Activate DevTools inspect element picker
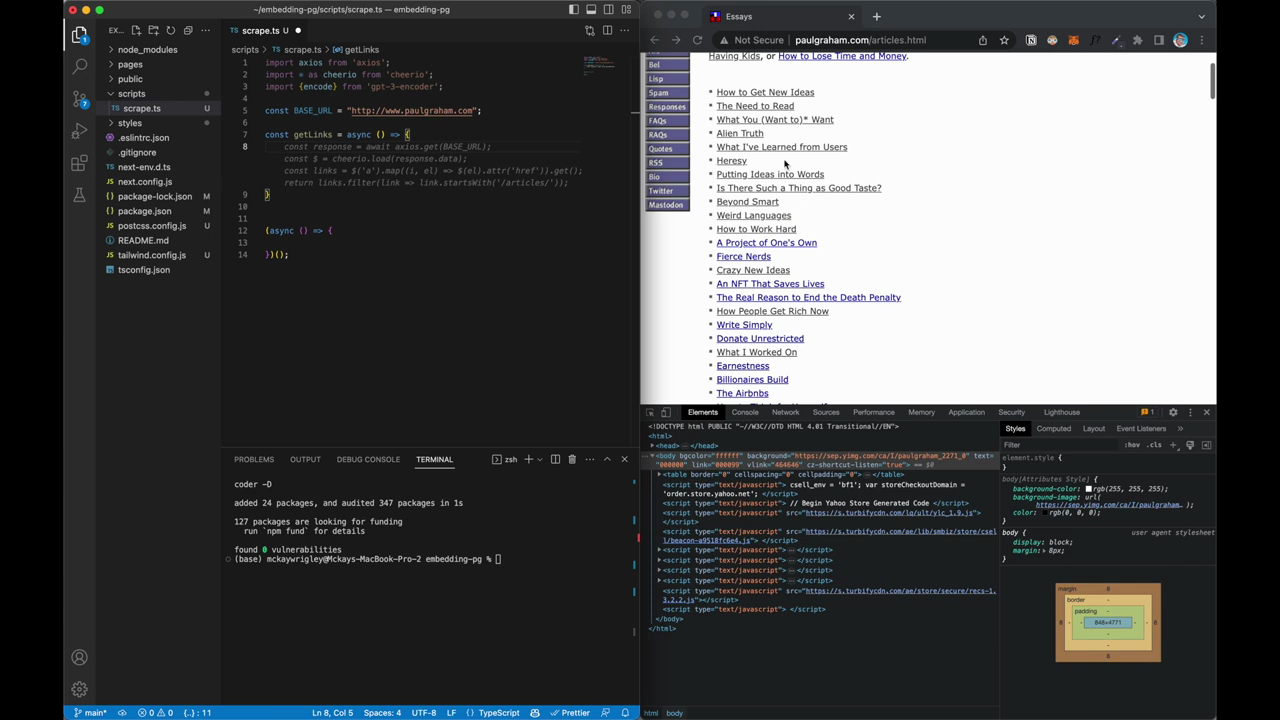Screen dimensions: 1280x720 point(650,412)
